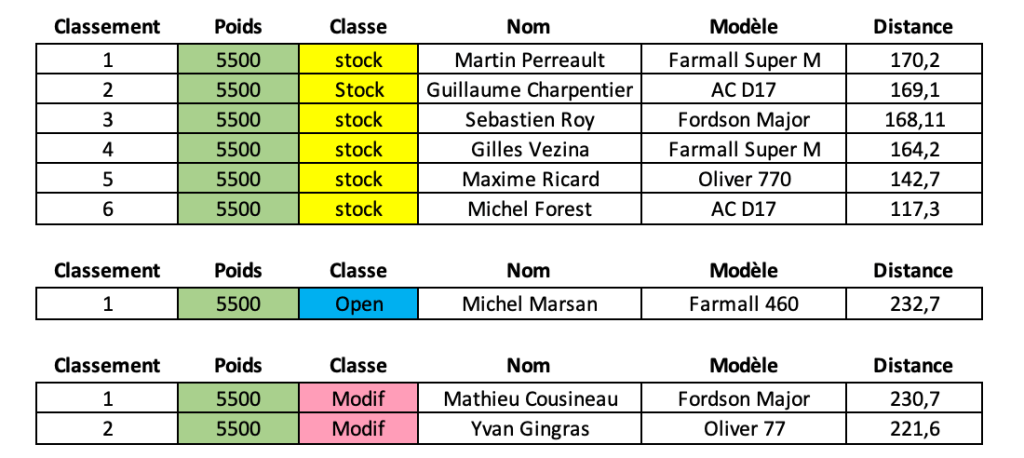Click the yellow class cell beside Guillaume Charpentier

coord(359,90)
